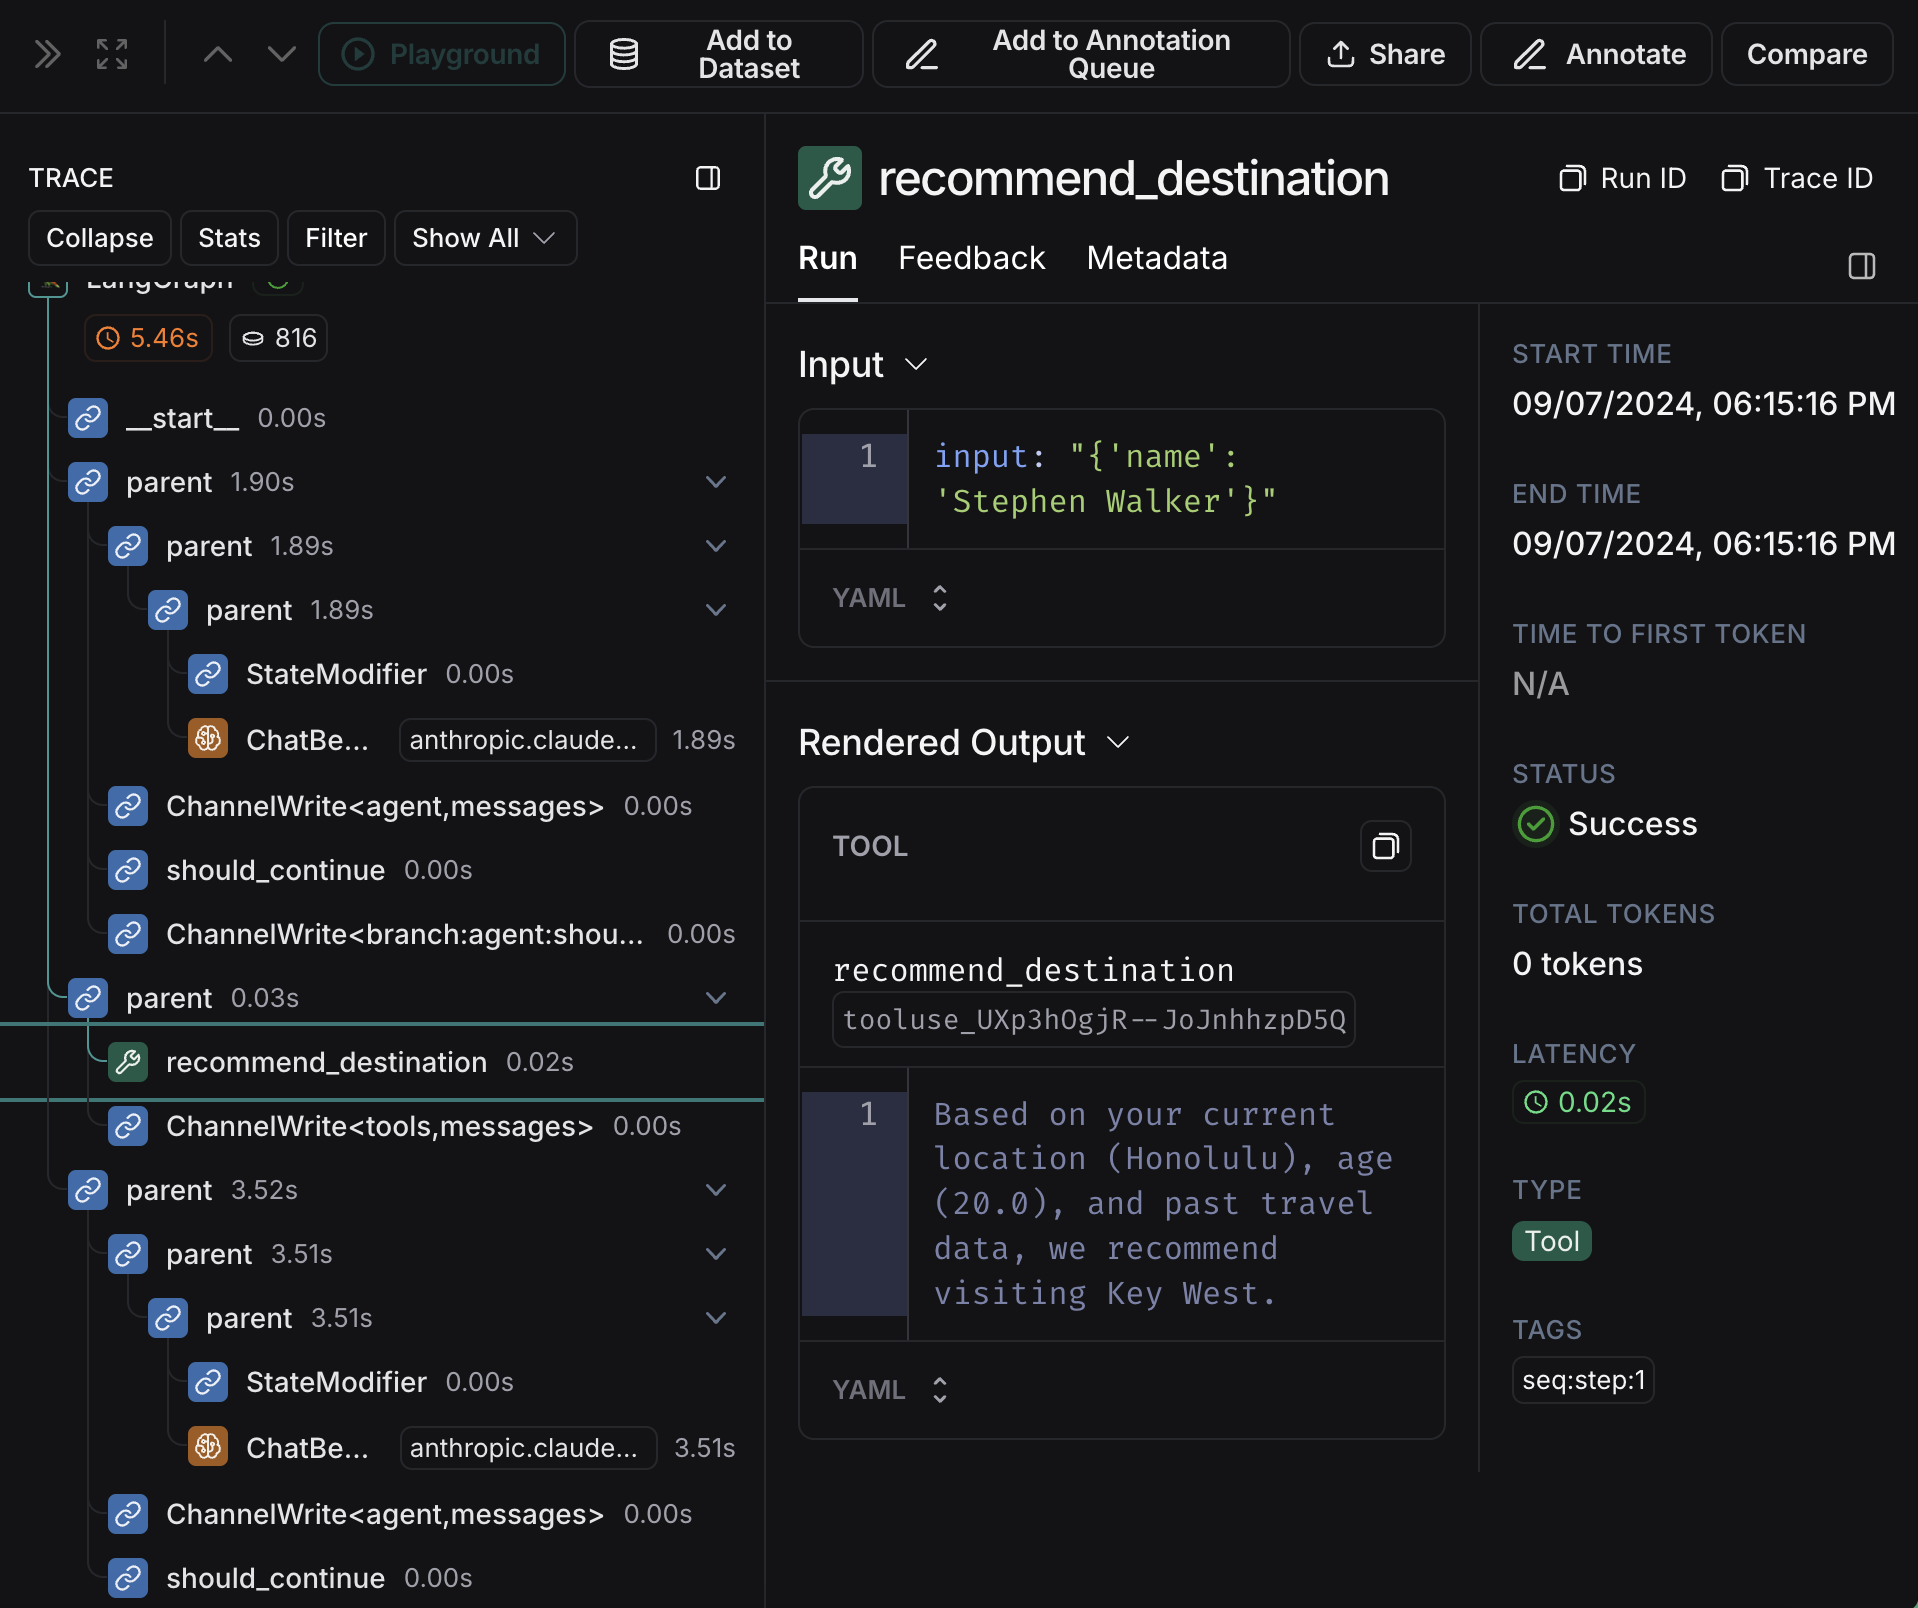
Task: Switch to the Feedback tab
Action: [971, 258]
